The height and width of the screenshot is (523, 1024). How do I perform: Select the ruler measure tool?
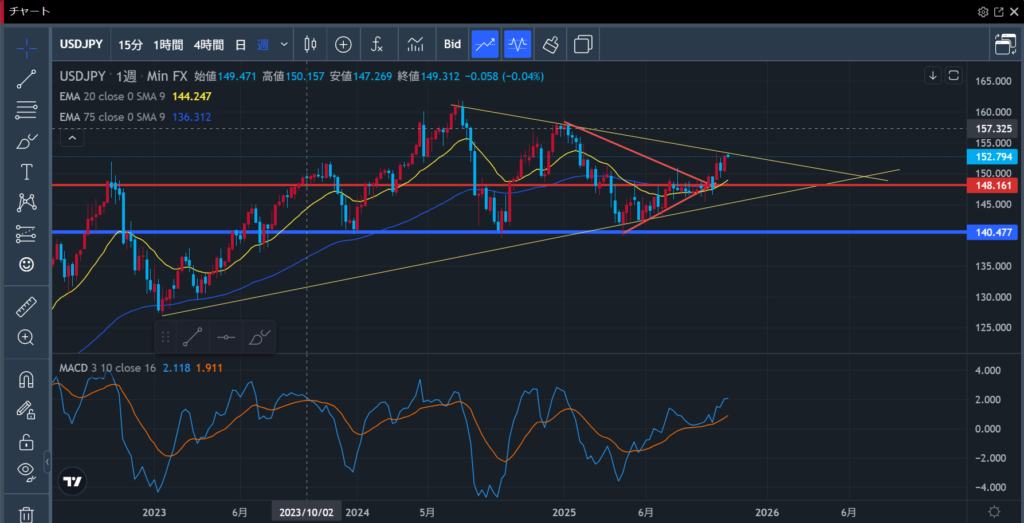(x=27, y=308)
